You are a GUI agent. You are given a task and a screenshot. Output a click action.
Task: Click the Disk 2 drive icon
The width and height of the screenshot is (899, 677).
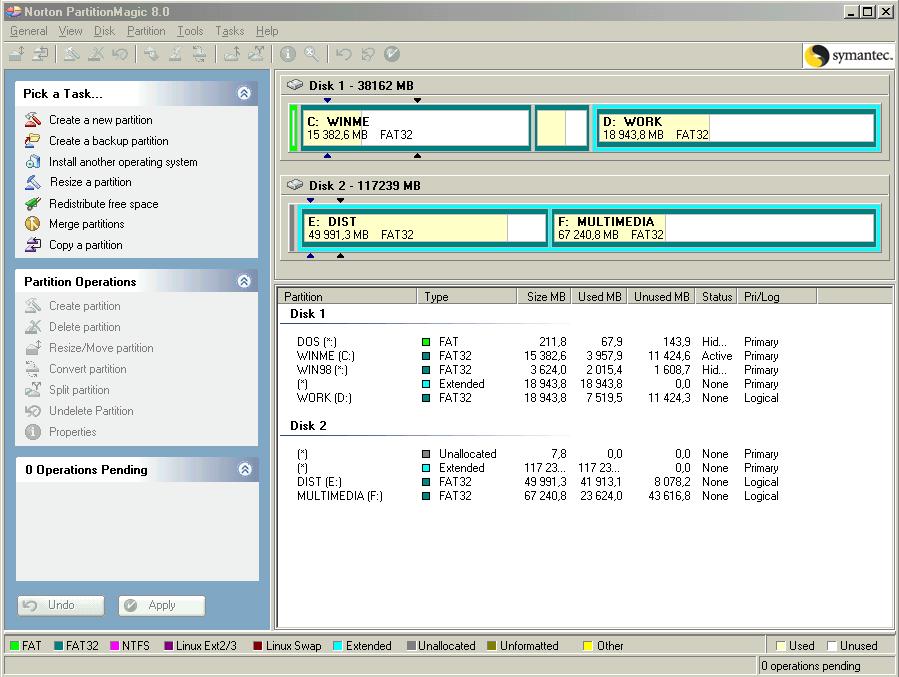tap(295, 185)
